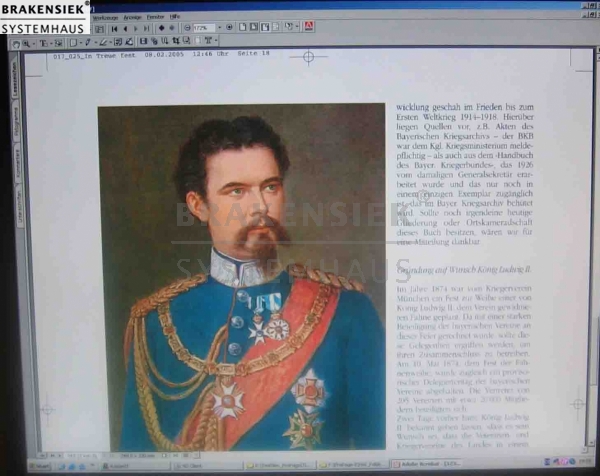Select the Text selection tool
The height and width of the screenshot is (476, 600).
tap(44, 43)
